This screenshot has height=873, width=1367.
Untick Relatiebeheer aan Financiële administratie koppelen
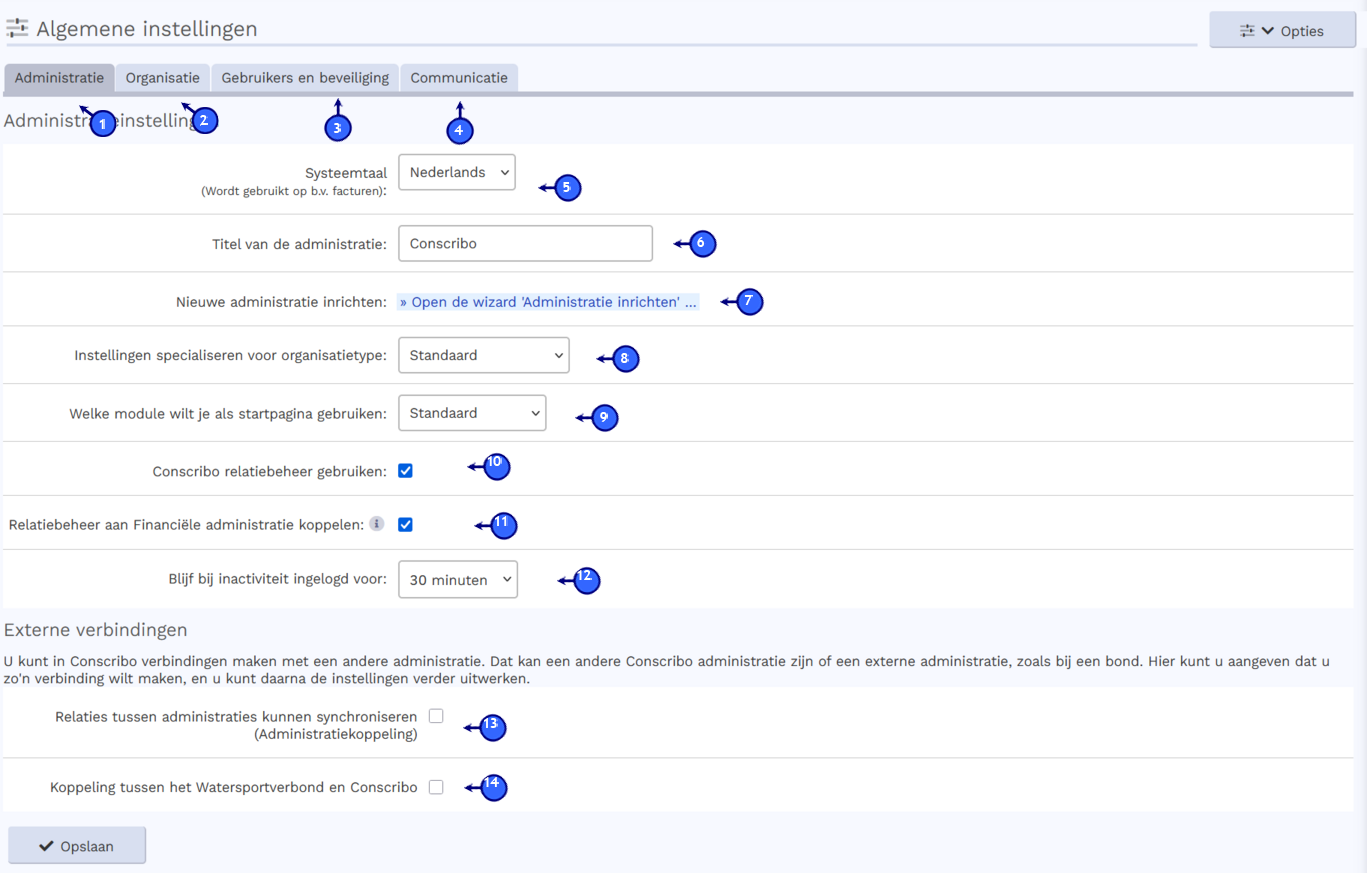coord(405,524)
